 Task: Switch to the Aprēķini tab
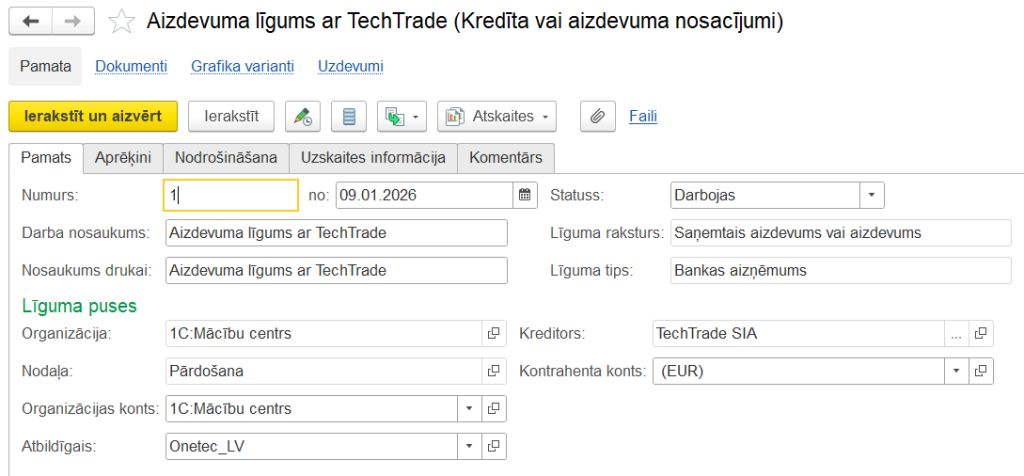click(x=123, y=158)
